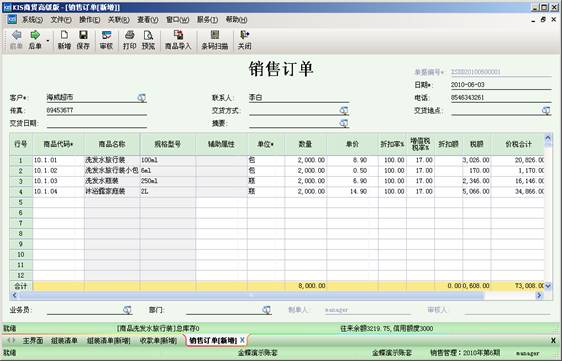The image size is (562, 361).
Task: Save the order with 保存 icon
Action: pyautogui.click(x=83, y=39)
